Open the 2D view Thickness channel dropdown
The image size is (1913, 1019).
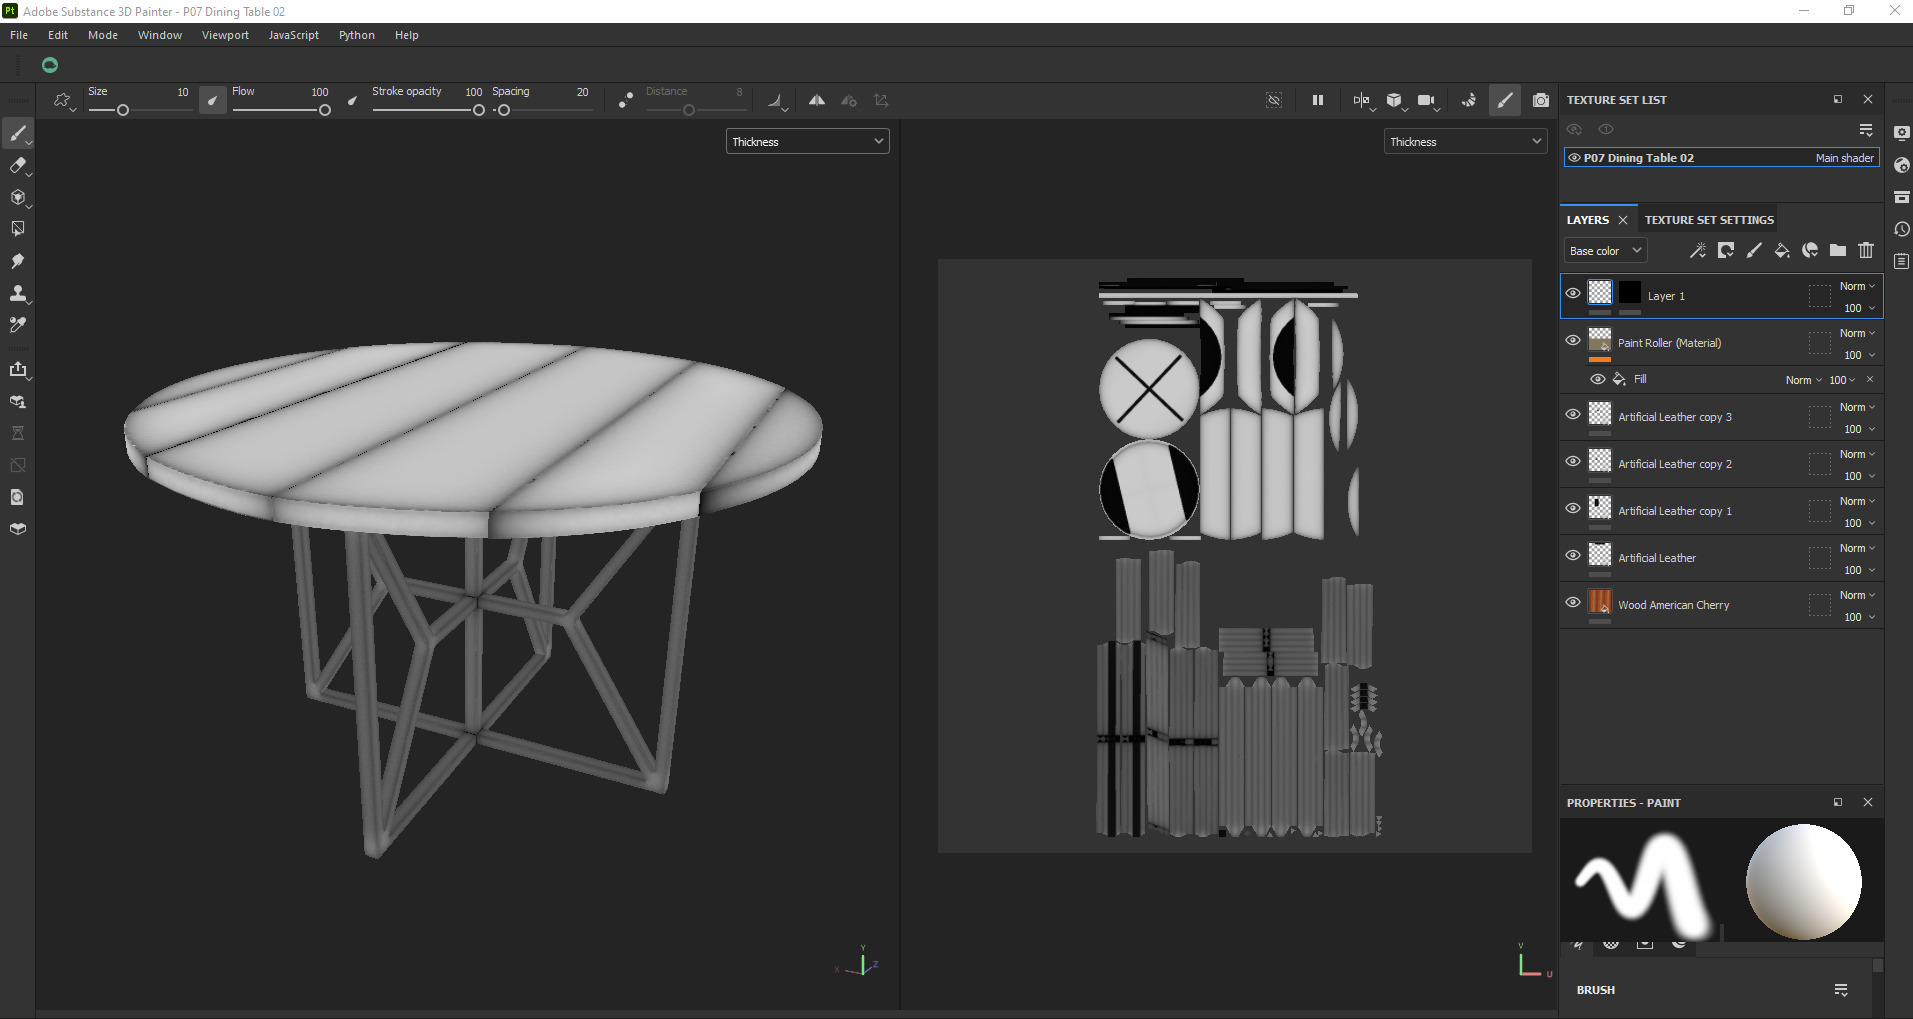pyautogui.click(x=1465, y=142)
